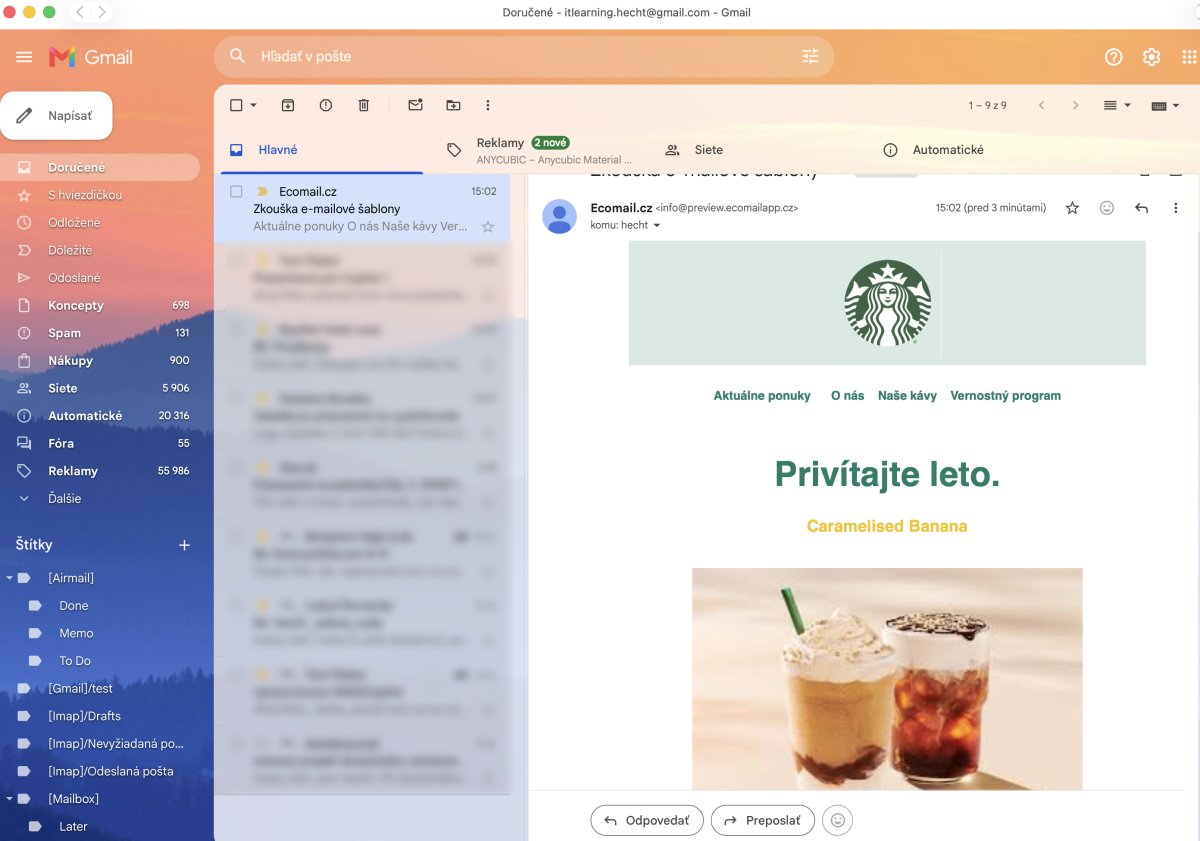Open Naše kávy link in email
This screenshot has width=1200, height=841.
point(907,396)
